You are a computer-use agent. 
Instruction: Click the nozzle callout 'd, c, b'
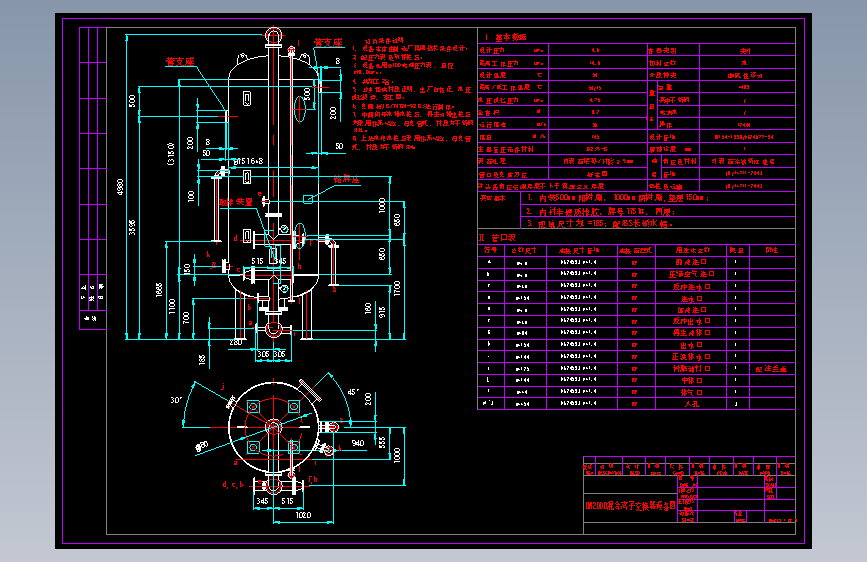click(x=233, y=485)
